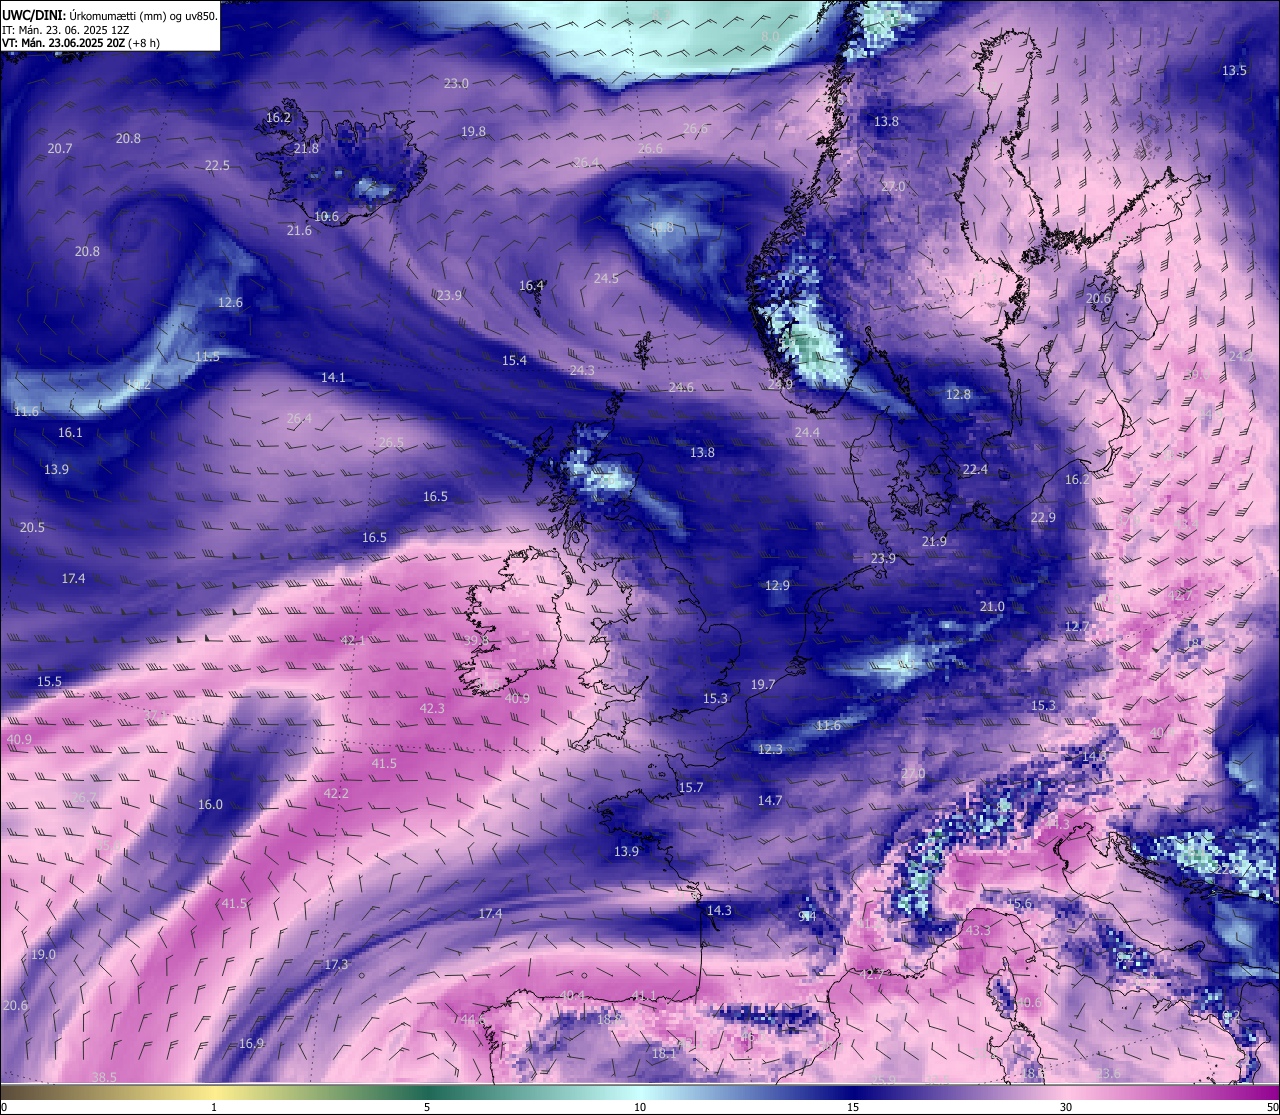Click the 'IT: Mán. 23. 06. 2025 12Z' line
Image resolution: width=1280 pixels, height=1115 pixels.
(66, 30)
